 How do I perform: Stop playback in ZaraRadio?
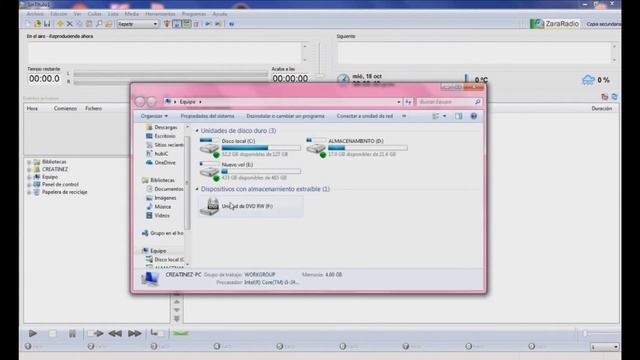coord(53,333)
